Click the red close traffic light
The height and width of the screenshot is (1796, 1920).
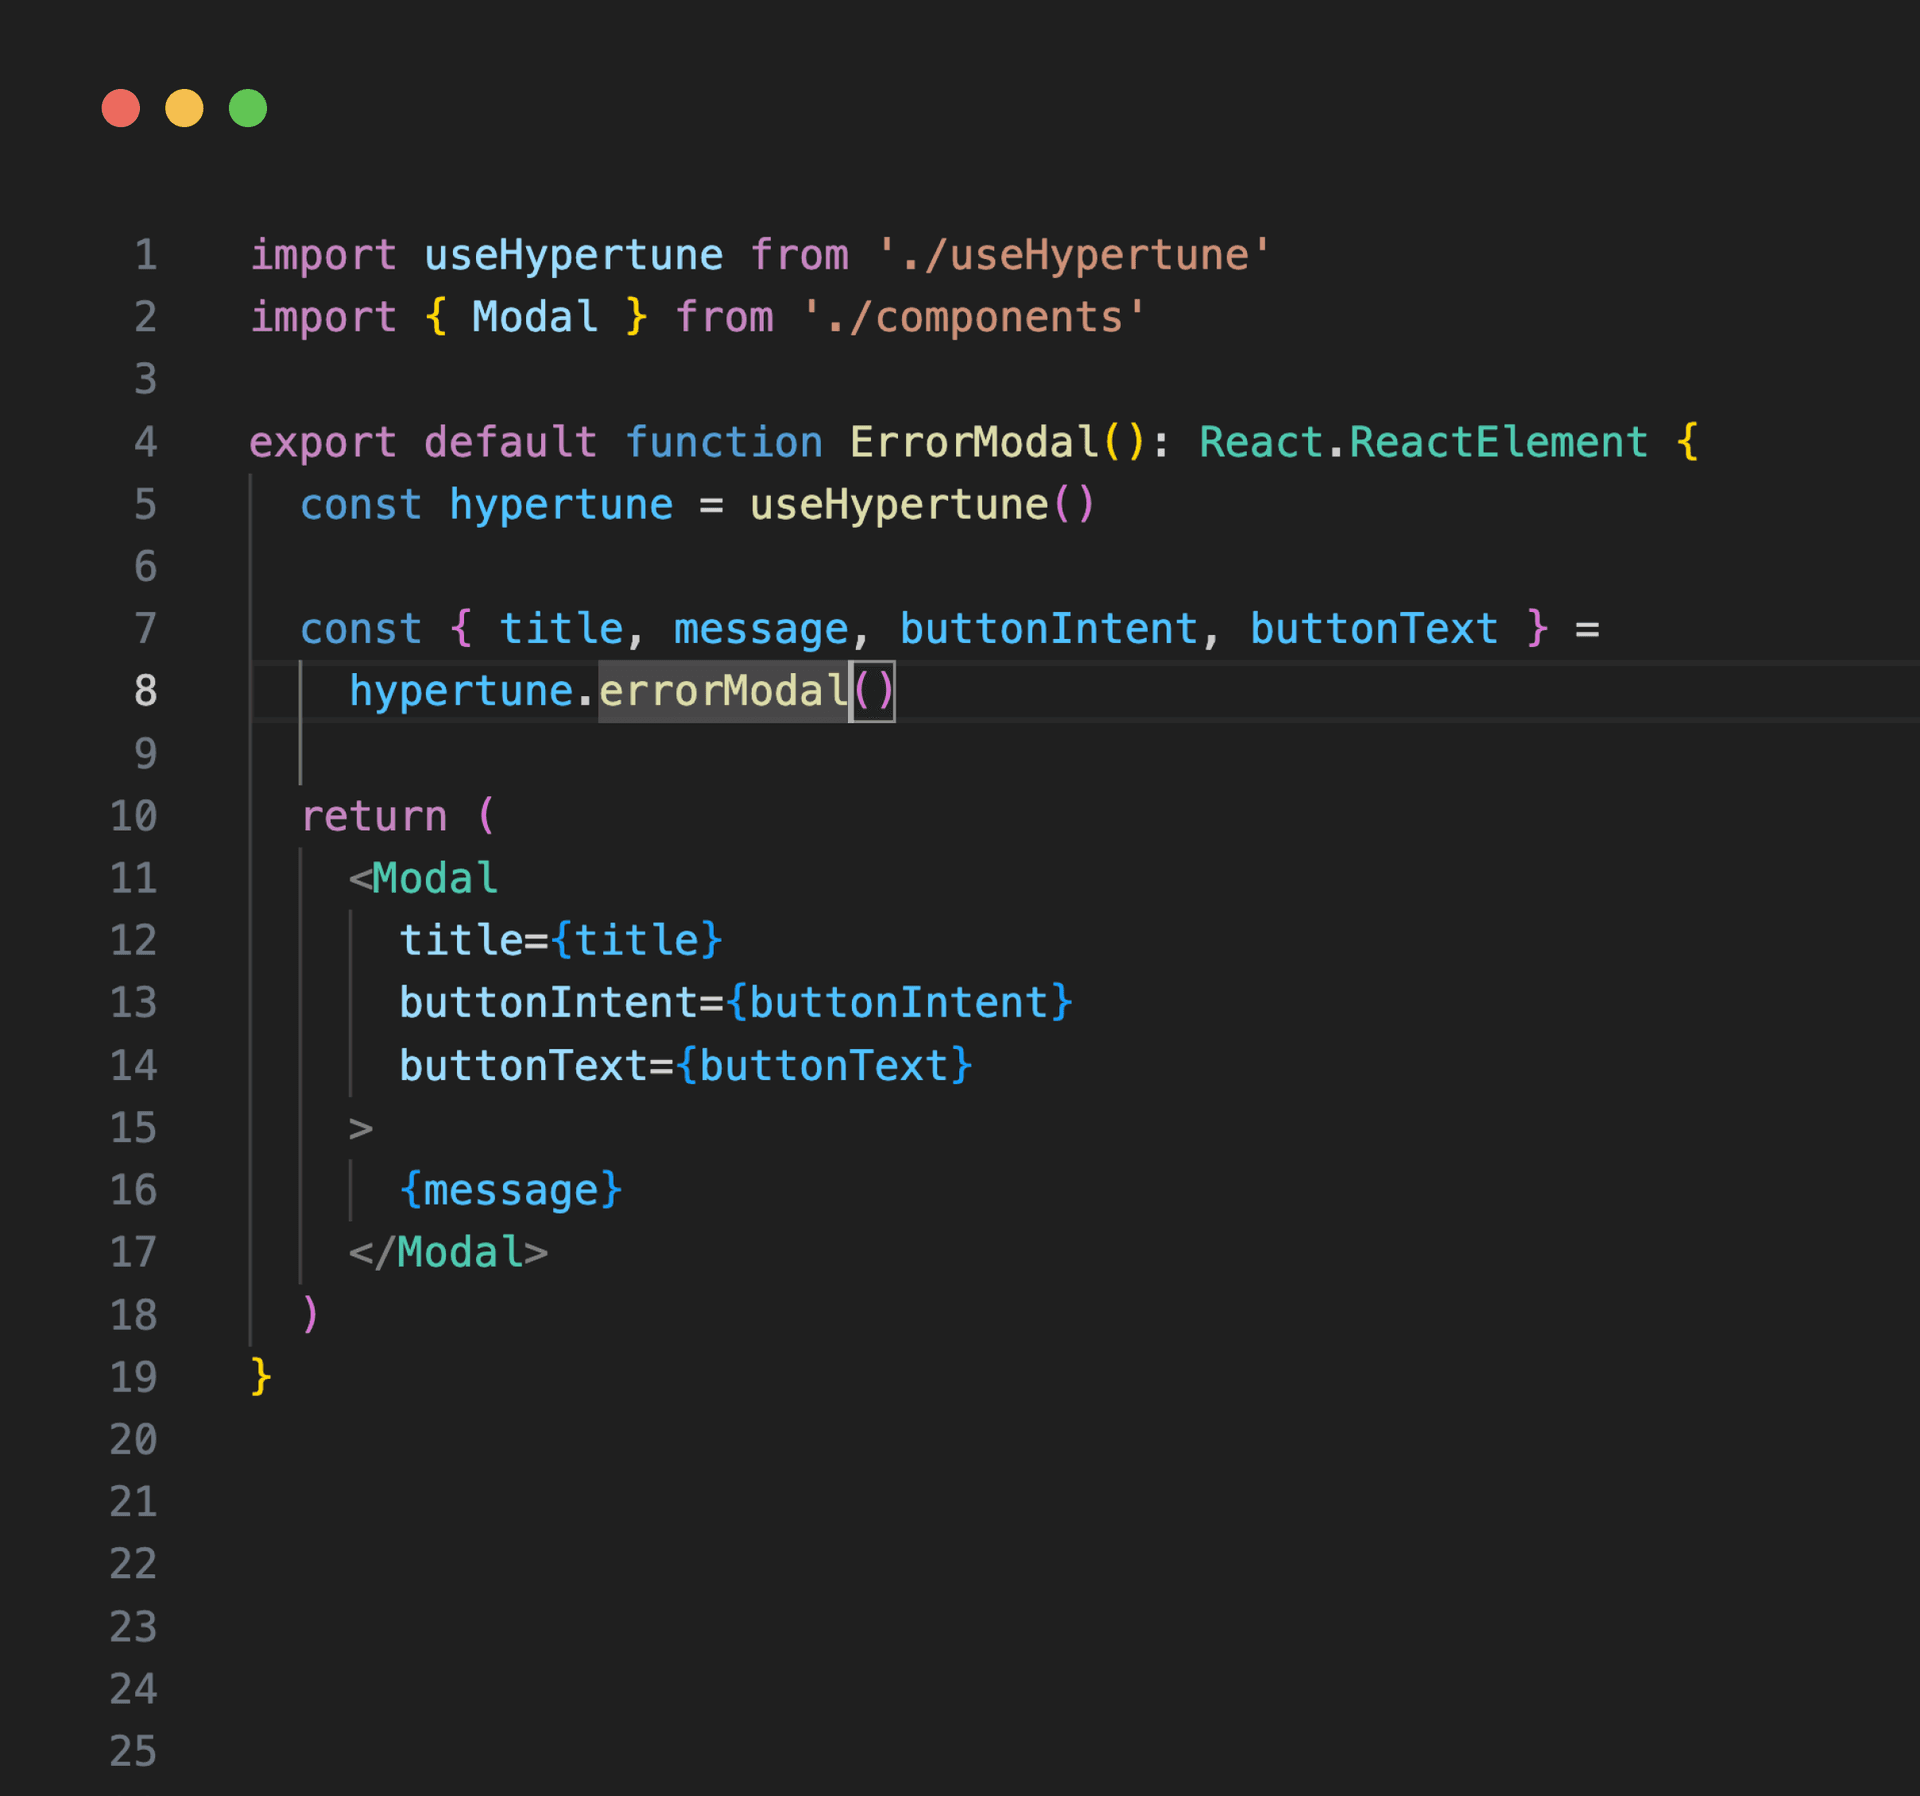[x=121, y=108]
